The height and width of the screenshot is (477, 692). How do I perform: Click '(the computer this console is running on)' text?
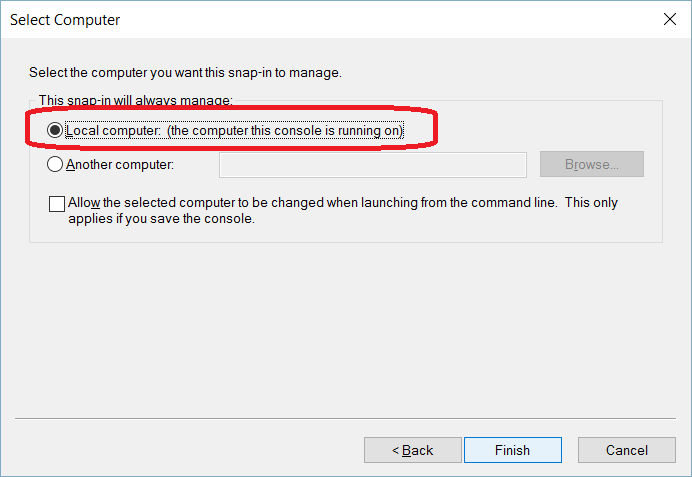pos(285,131)
